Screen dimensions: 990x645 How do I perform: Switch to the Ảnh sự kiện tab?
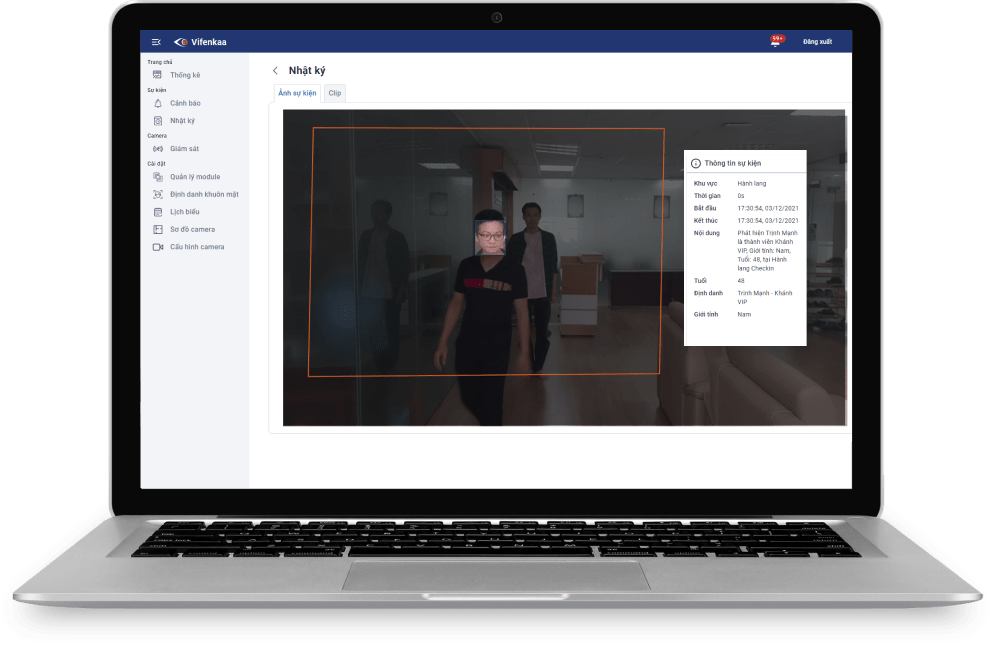pyautogui.click(x=297, y=92)
